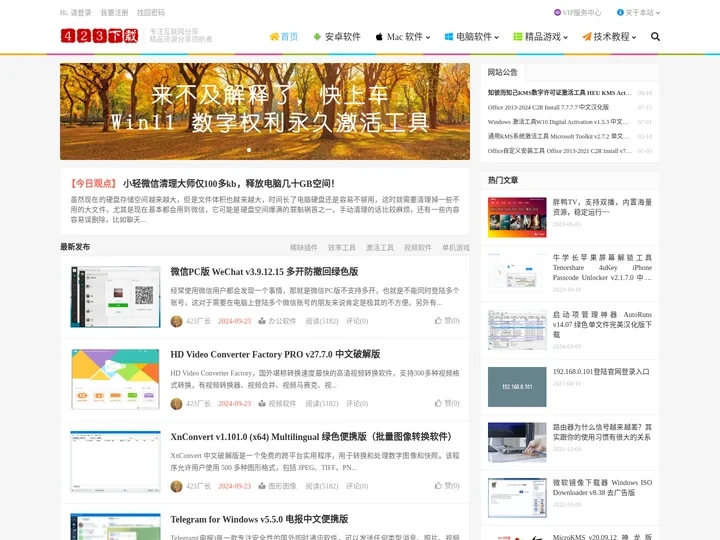Select the 网站公告 tab

pyautogui.click(x=502, y=72)
